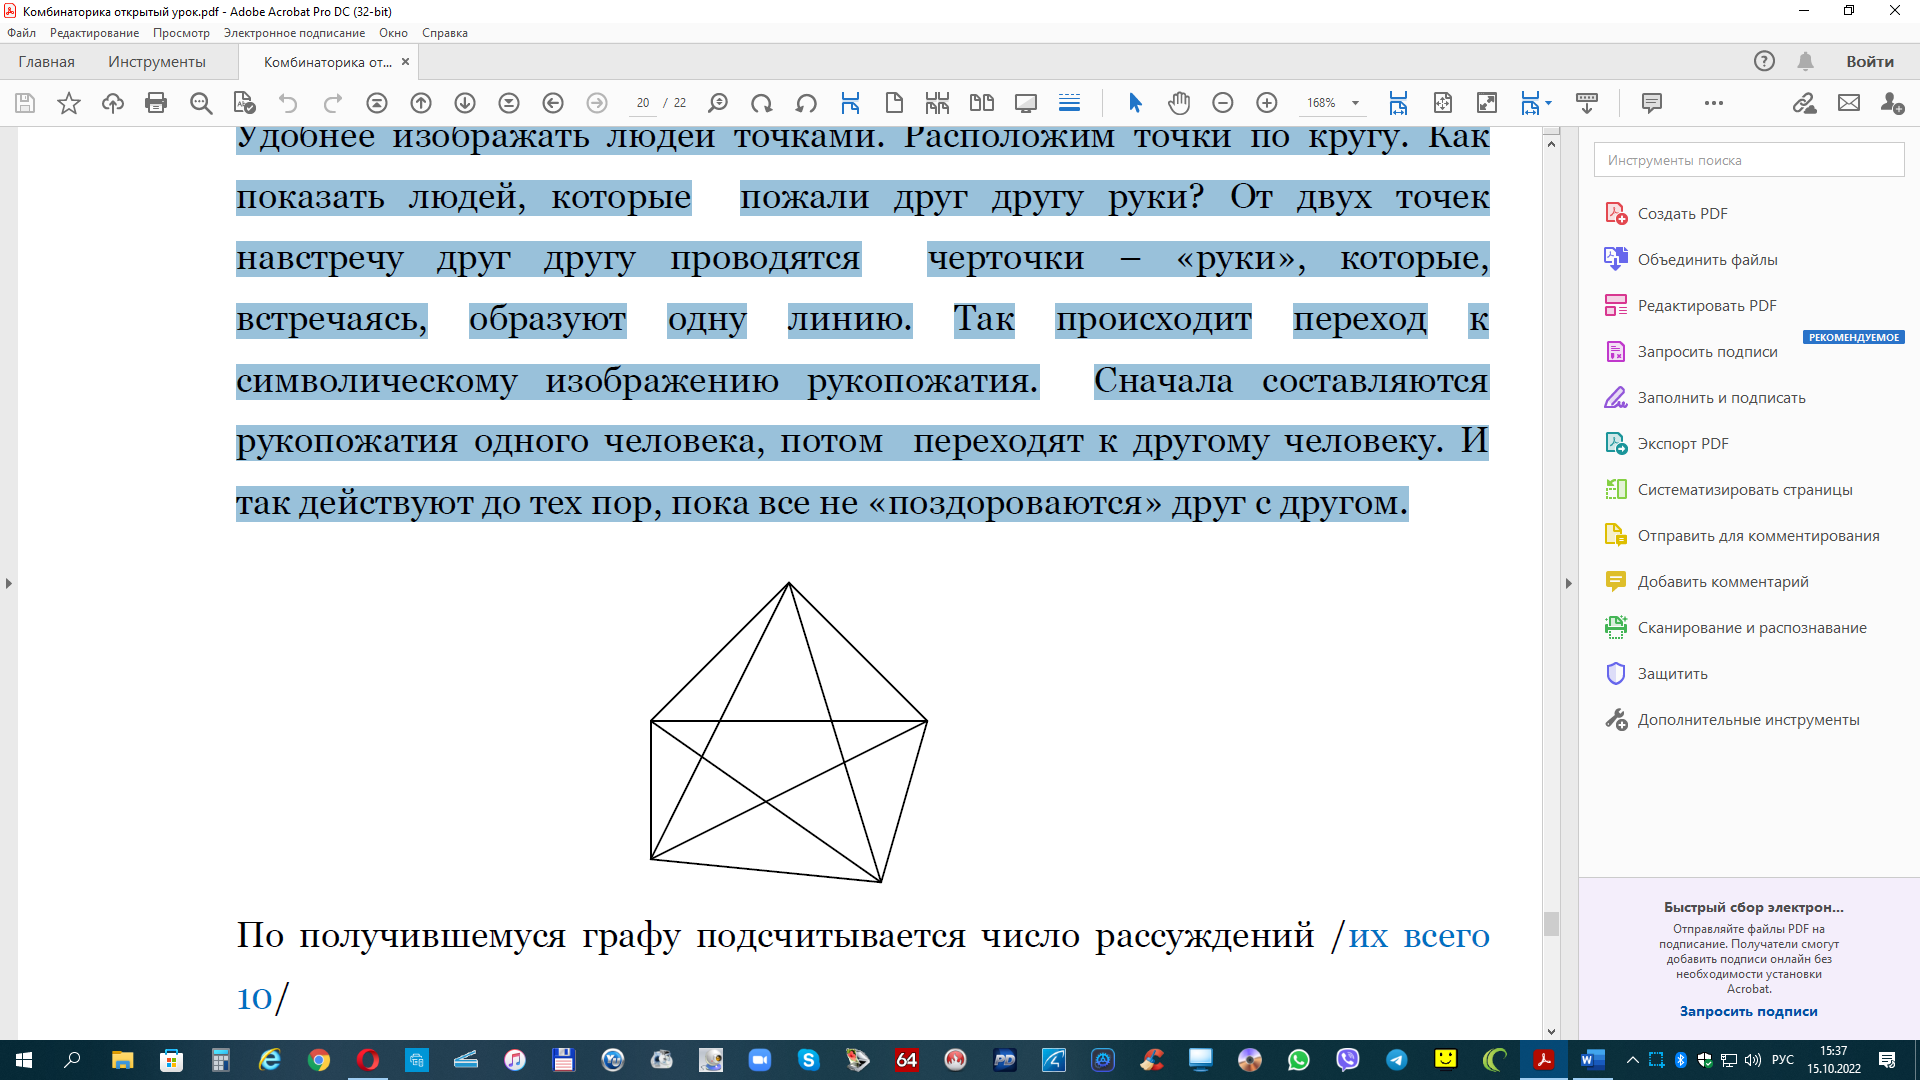Open the Просмотр menu

click(x=181, y=33)
